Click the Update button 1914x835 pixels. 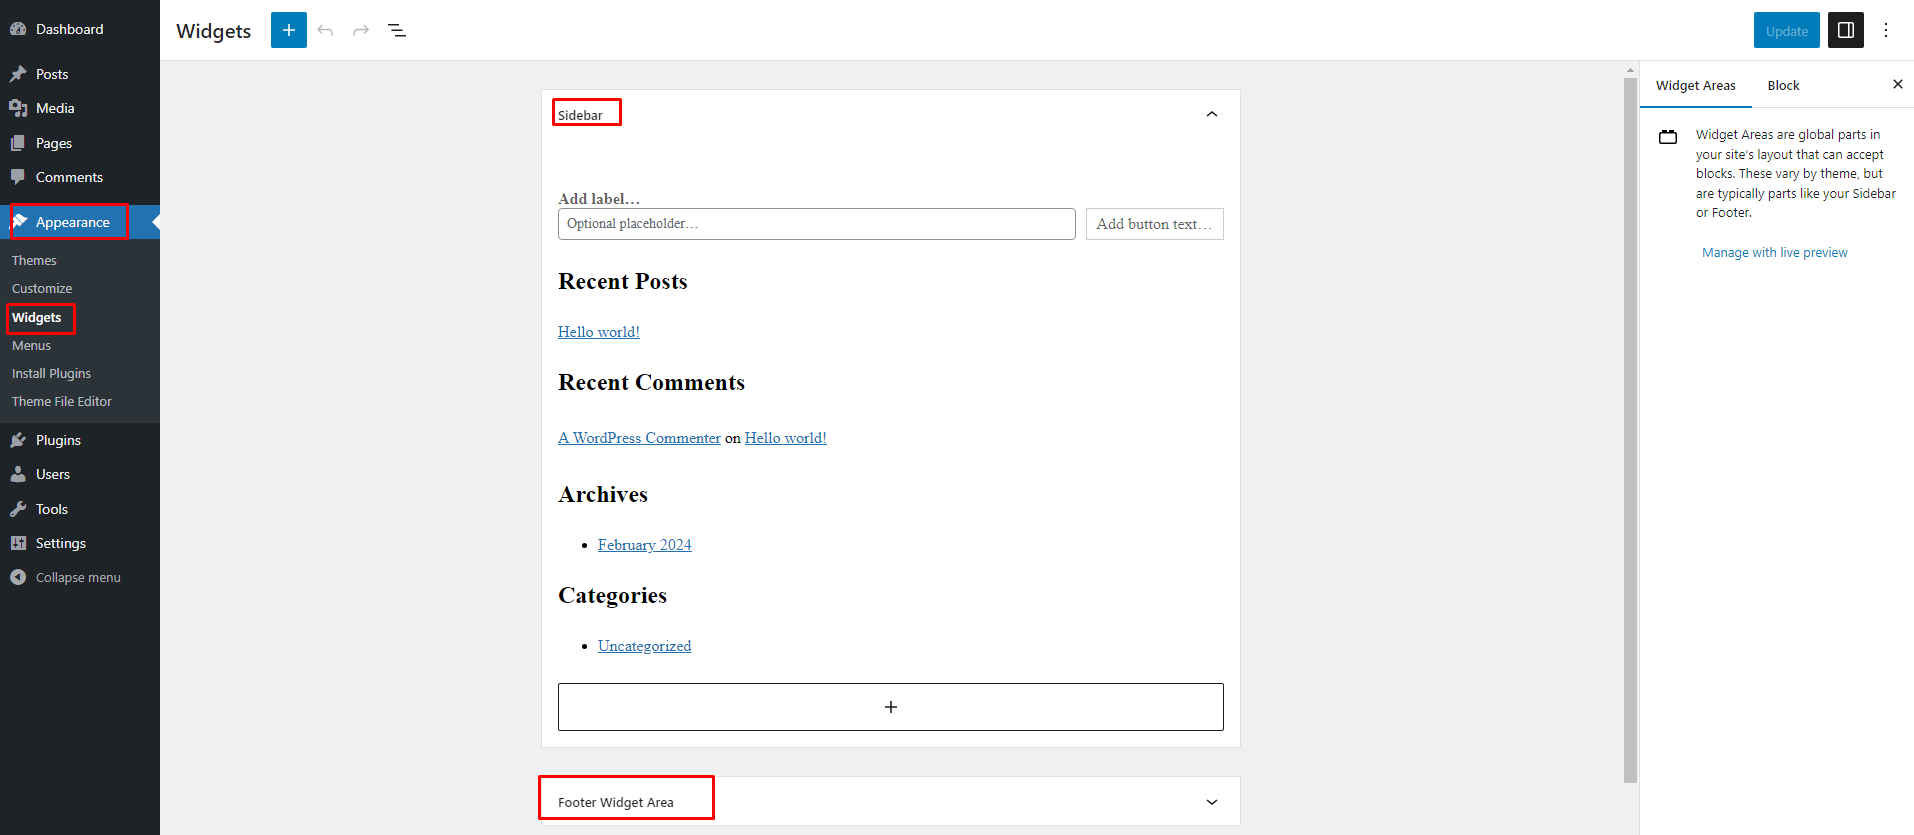pos(1786,30)
